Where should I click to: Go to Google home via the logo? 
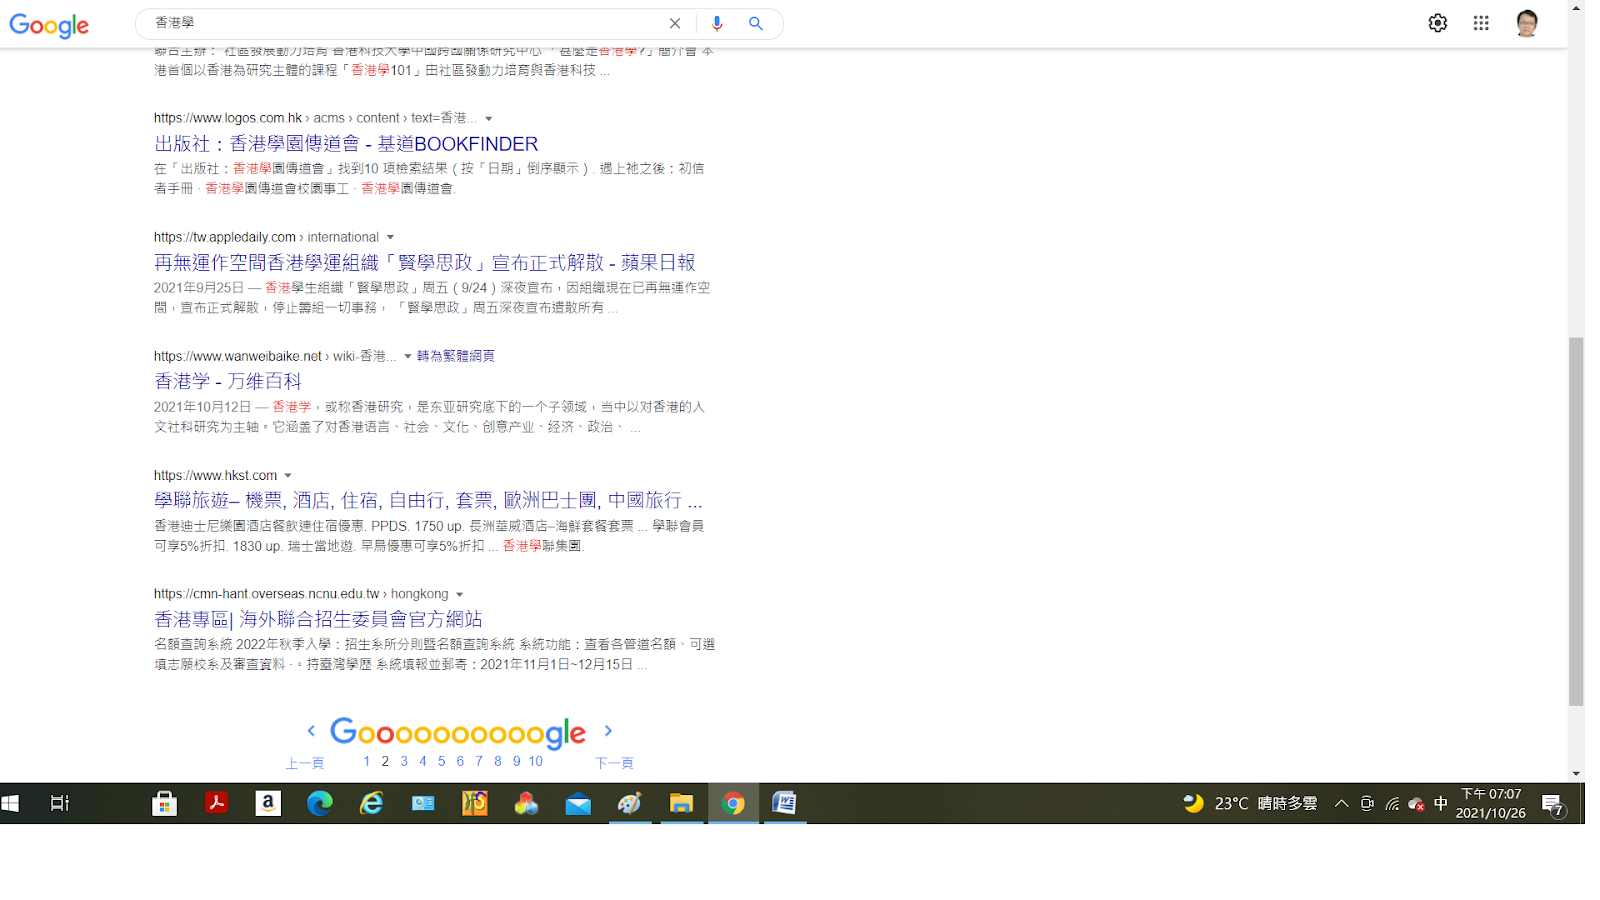[x=49, y=25]
